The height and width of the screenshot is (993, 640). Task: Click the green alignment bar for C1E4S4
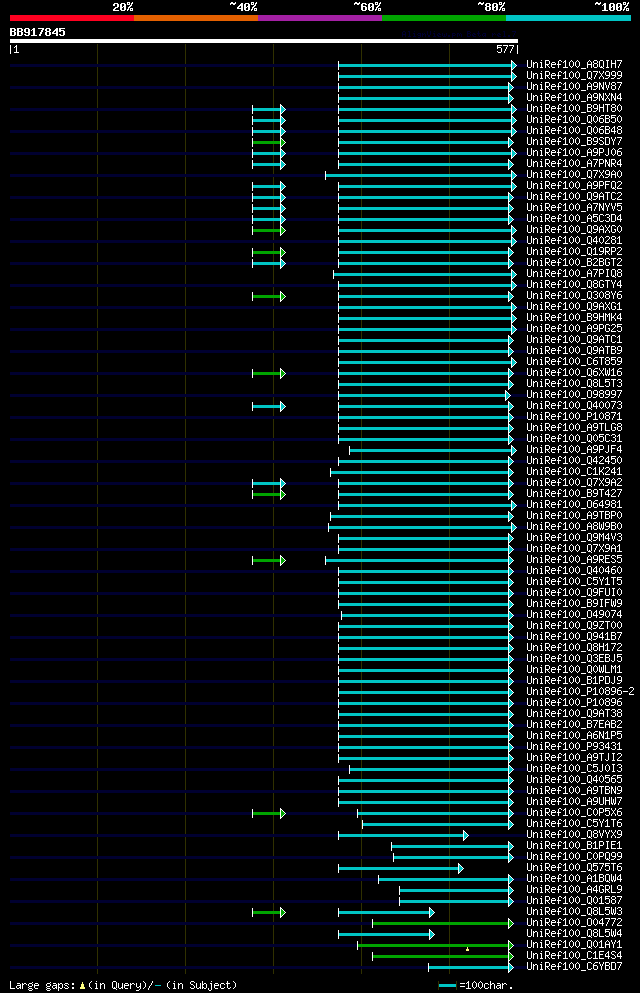443,957
